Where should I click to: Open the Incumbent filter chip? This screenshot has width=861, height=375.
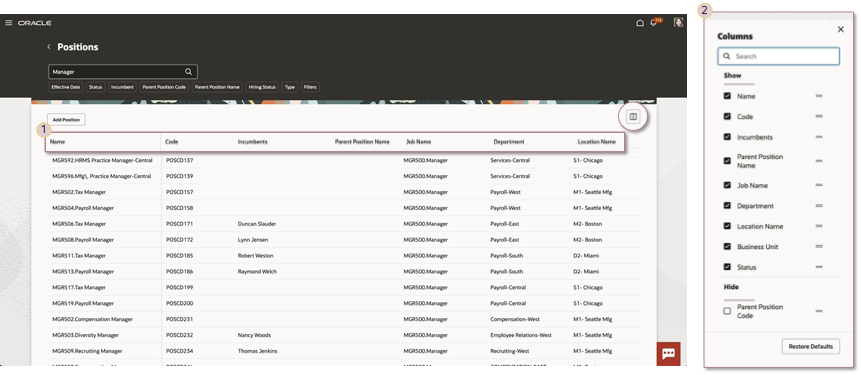[122, 87]
